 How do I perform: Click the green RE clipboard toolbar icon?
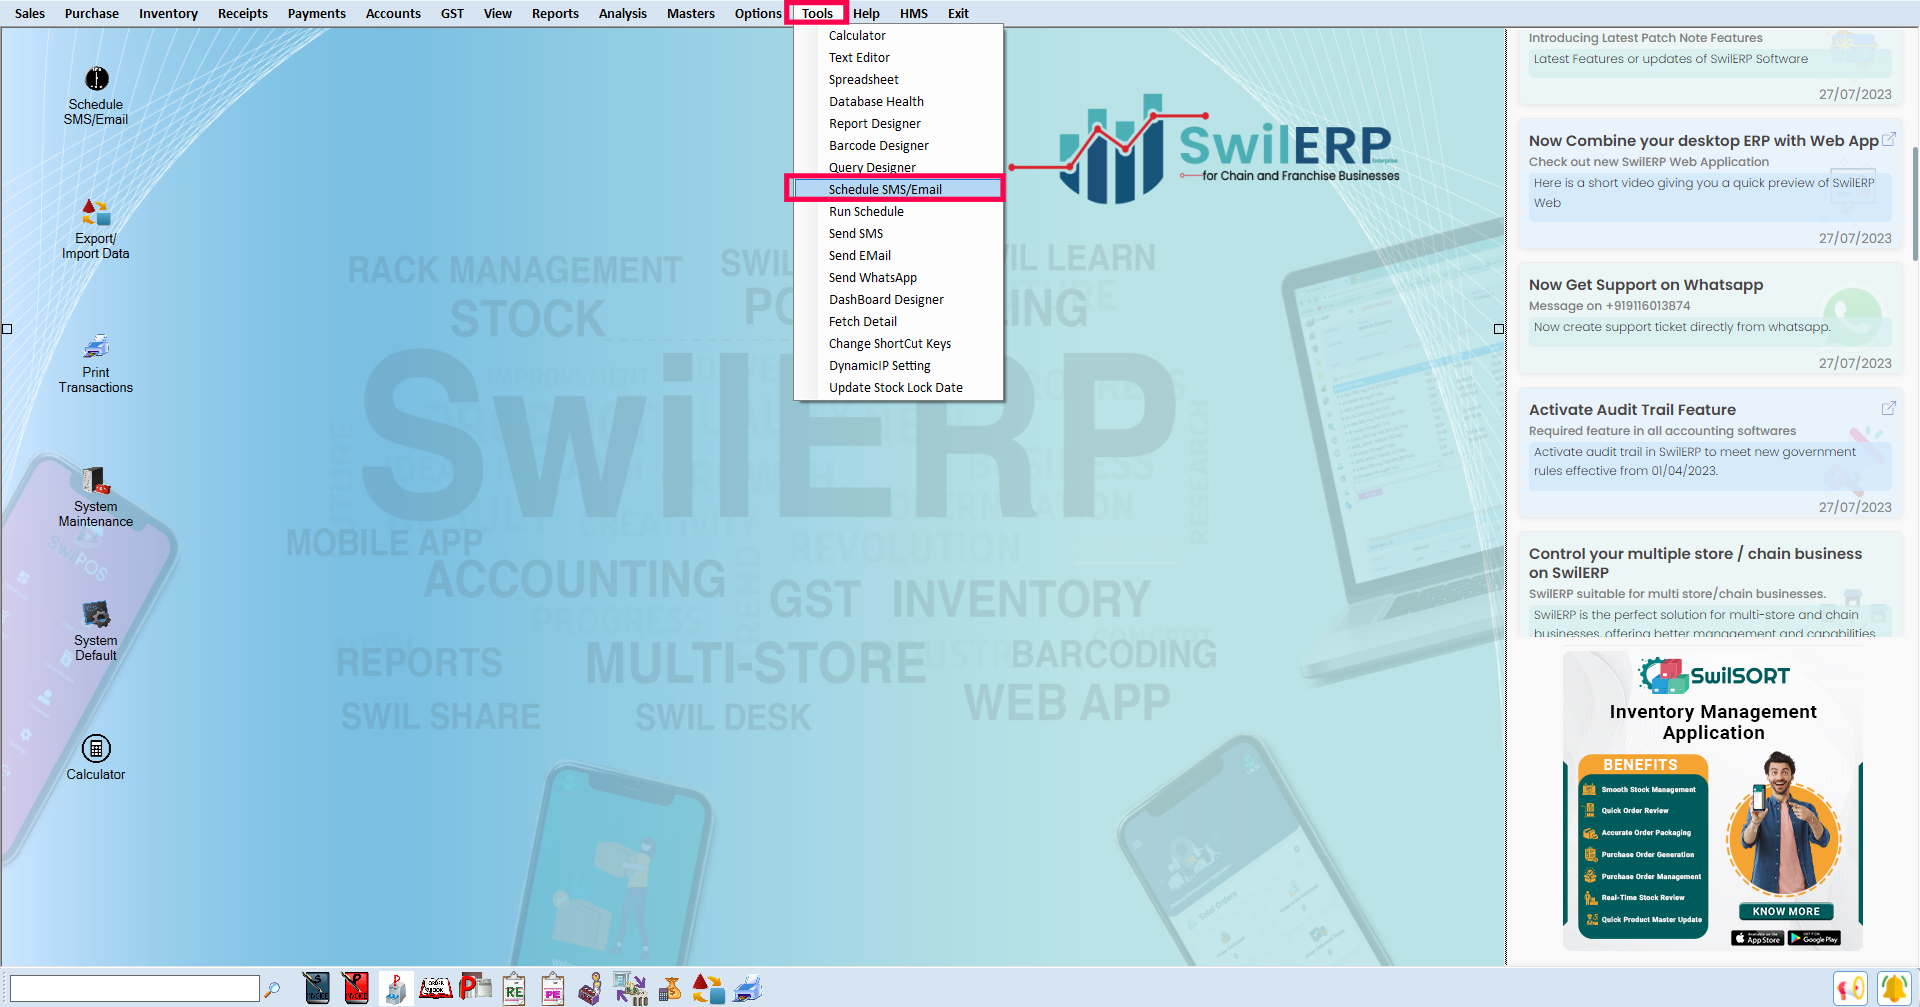[x=514, y=988]
